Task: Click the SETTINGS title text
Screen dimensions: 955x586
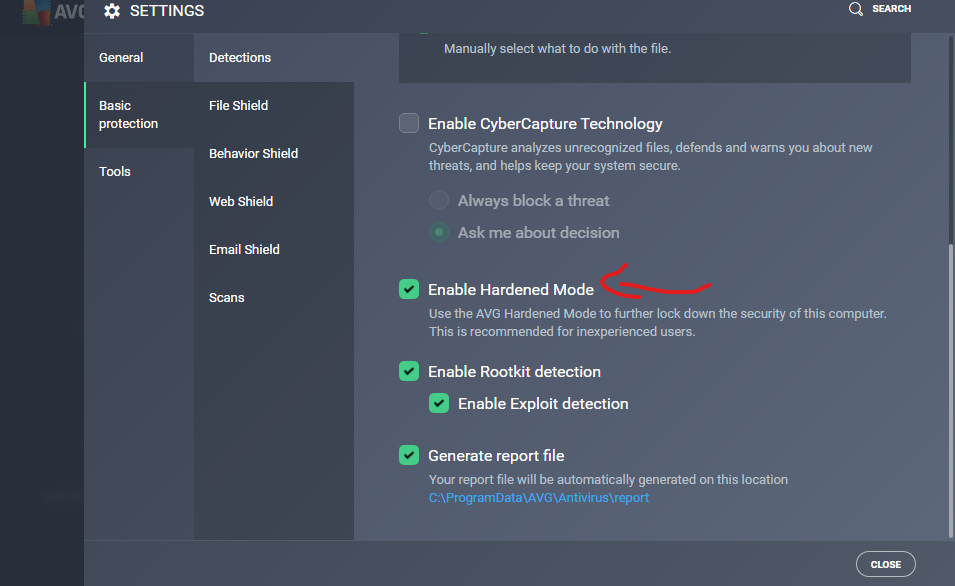Action: tap(167, 11)
